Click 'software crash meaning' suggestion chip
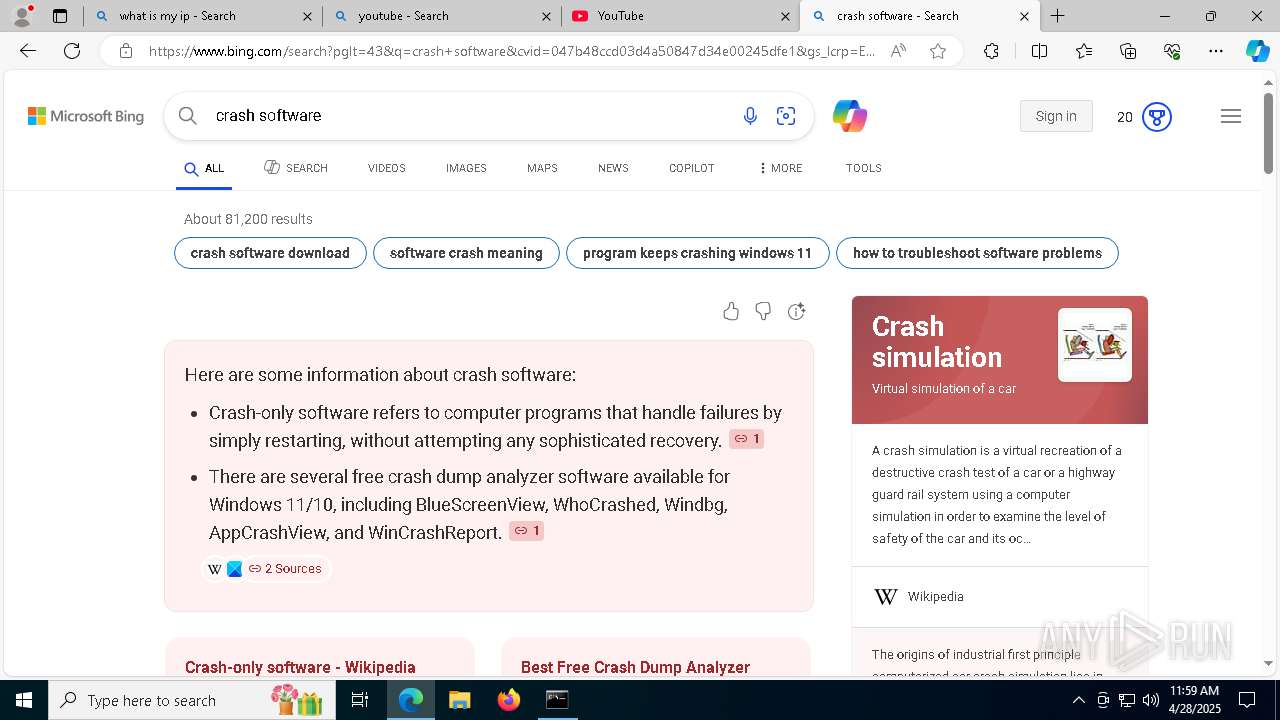The image size is (1280, 720). pyautogui.click(x=466, y=253)
